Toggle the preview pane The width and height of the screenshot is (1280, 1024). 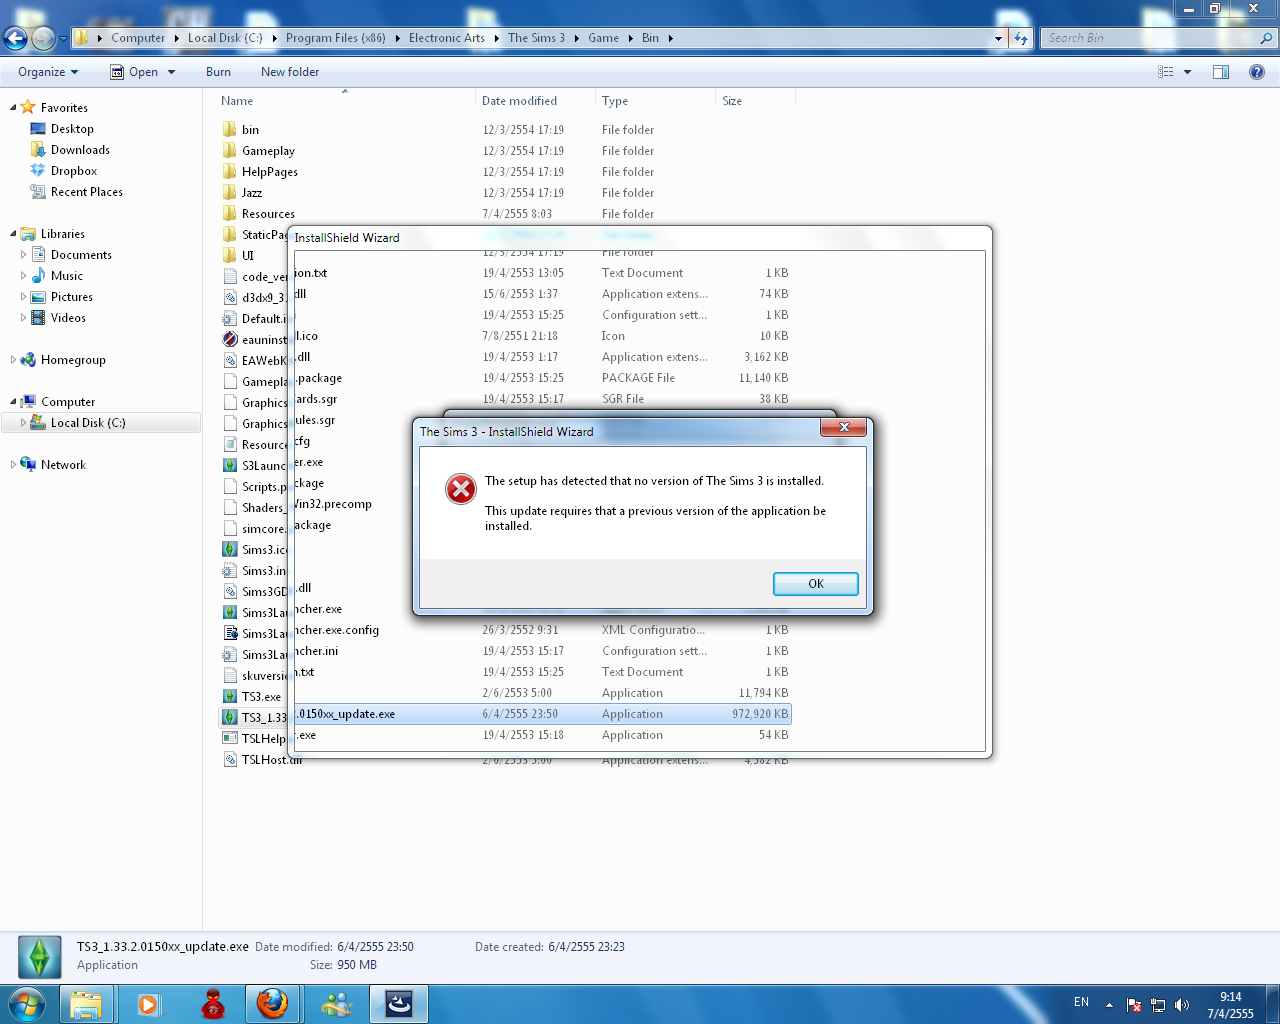[x=1221, y=72]
